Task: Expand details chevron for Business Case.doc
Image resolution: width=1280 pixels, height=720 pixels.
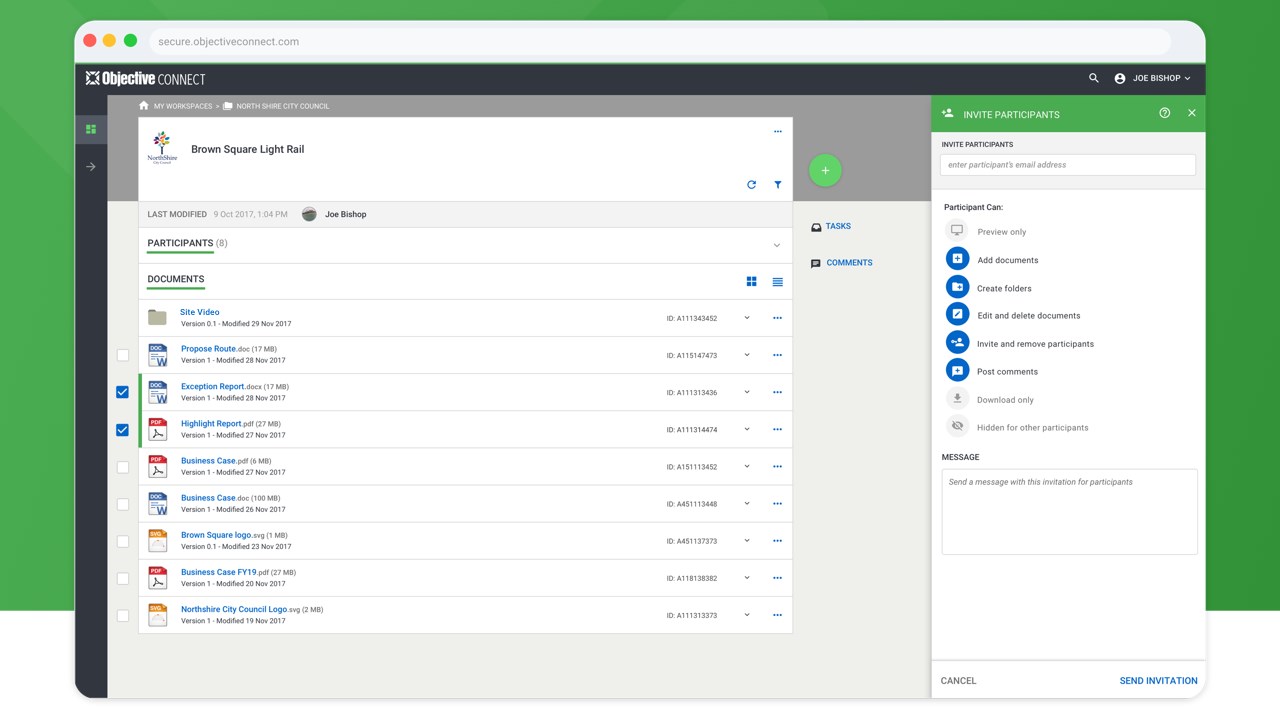Action: (x=747, y=504)
